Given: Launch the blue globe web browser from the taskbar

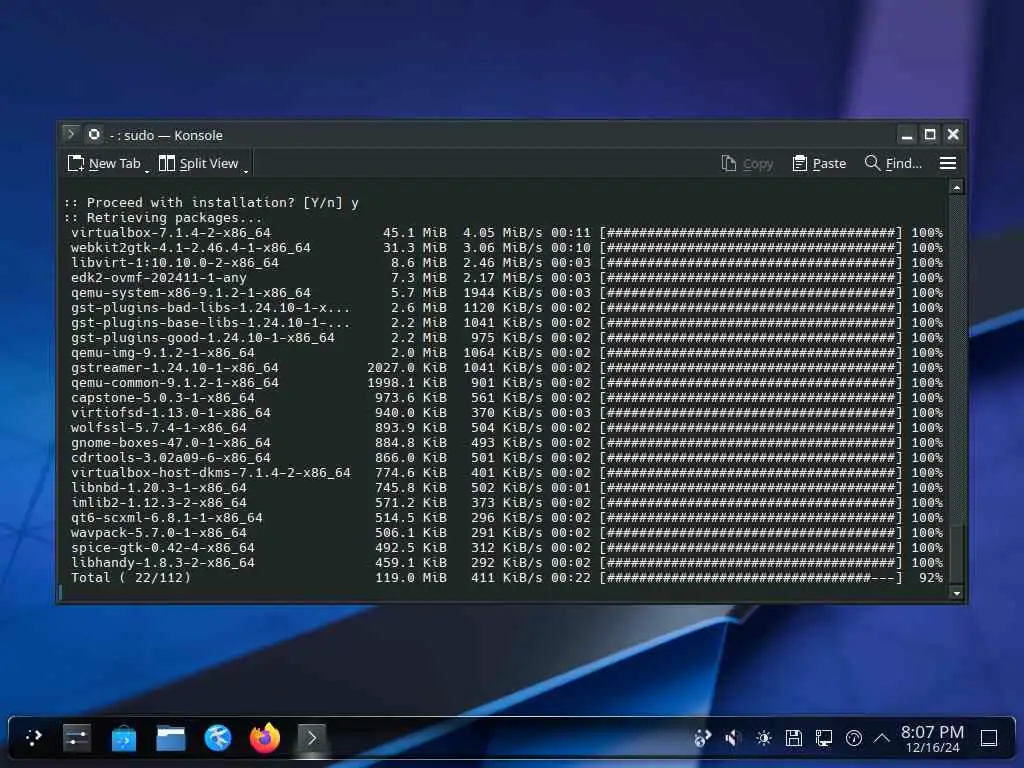Looking at the screenshot, I should 218,738.
